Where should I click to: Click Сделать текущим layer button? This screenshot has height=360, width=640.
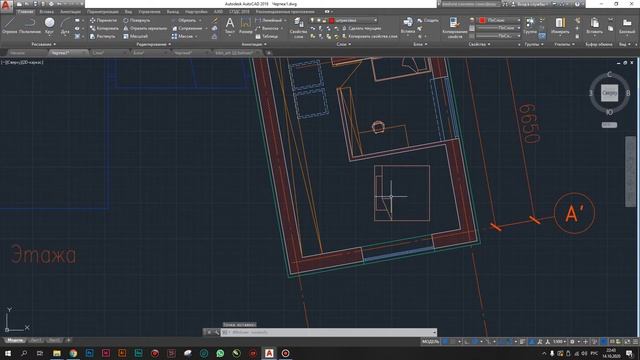click(x=361, y=28)
